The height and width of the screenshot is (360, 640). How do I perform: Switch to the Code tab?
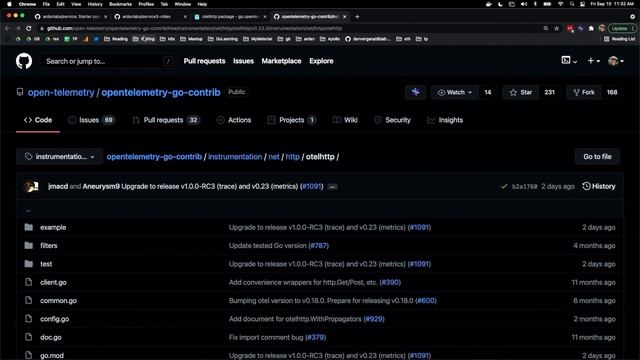point(38,120)
